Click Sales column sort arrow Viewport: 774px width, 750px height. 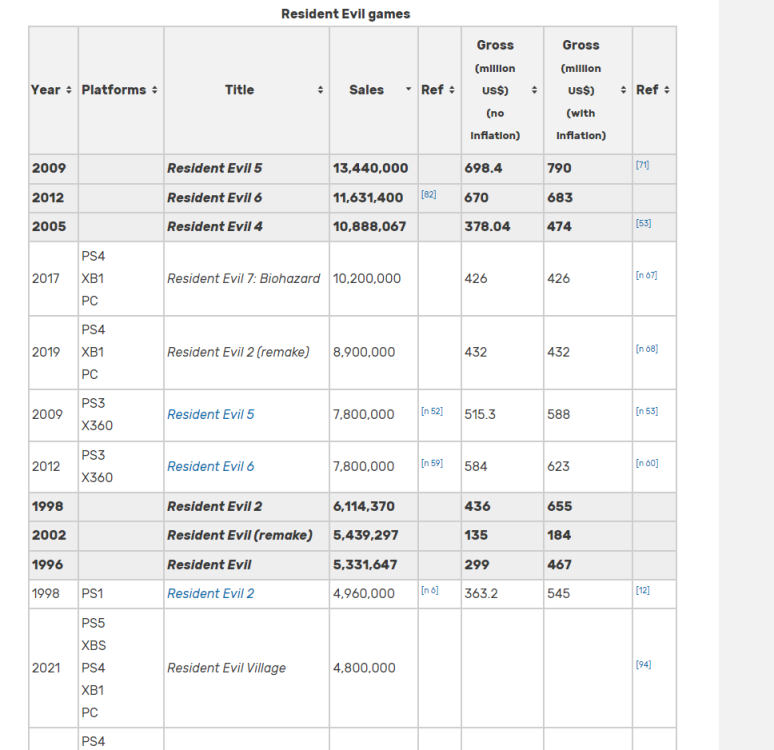[x=408, y=89]
